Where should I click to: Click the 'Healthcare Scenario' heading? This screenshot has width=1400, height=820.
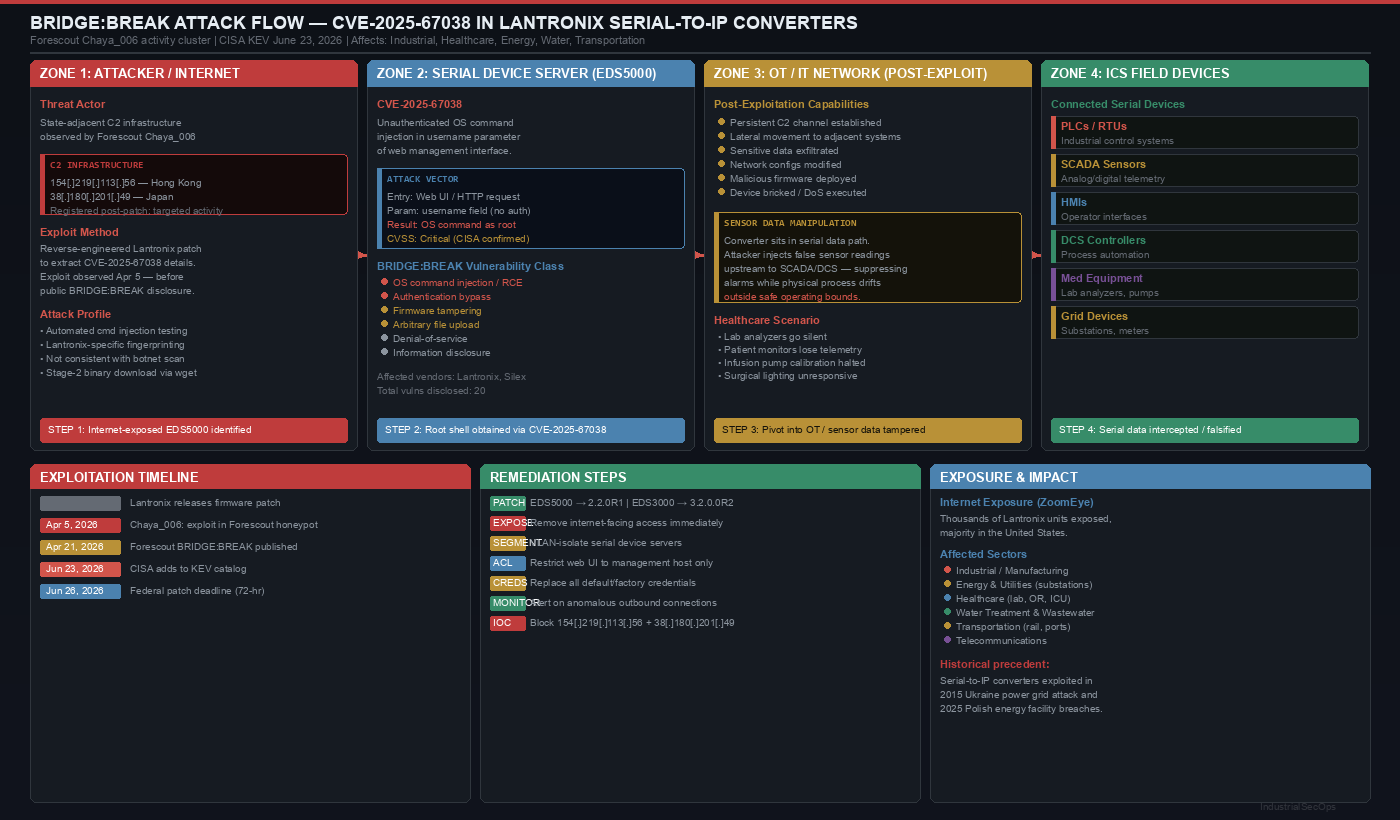point(767,320)
